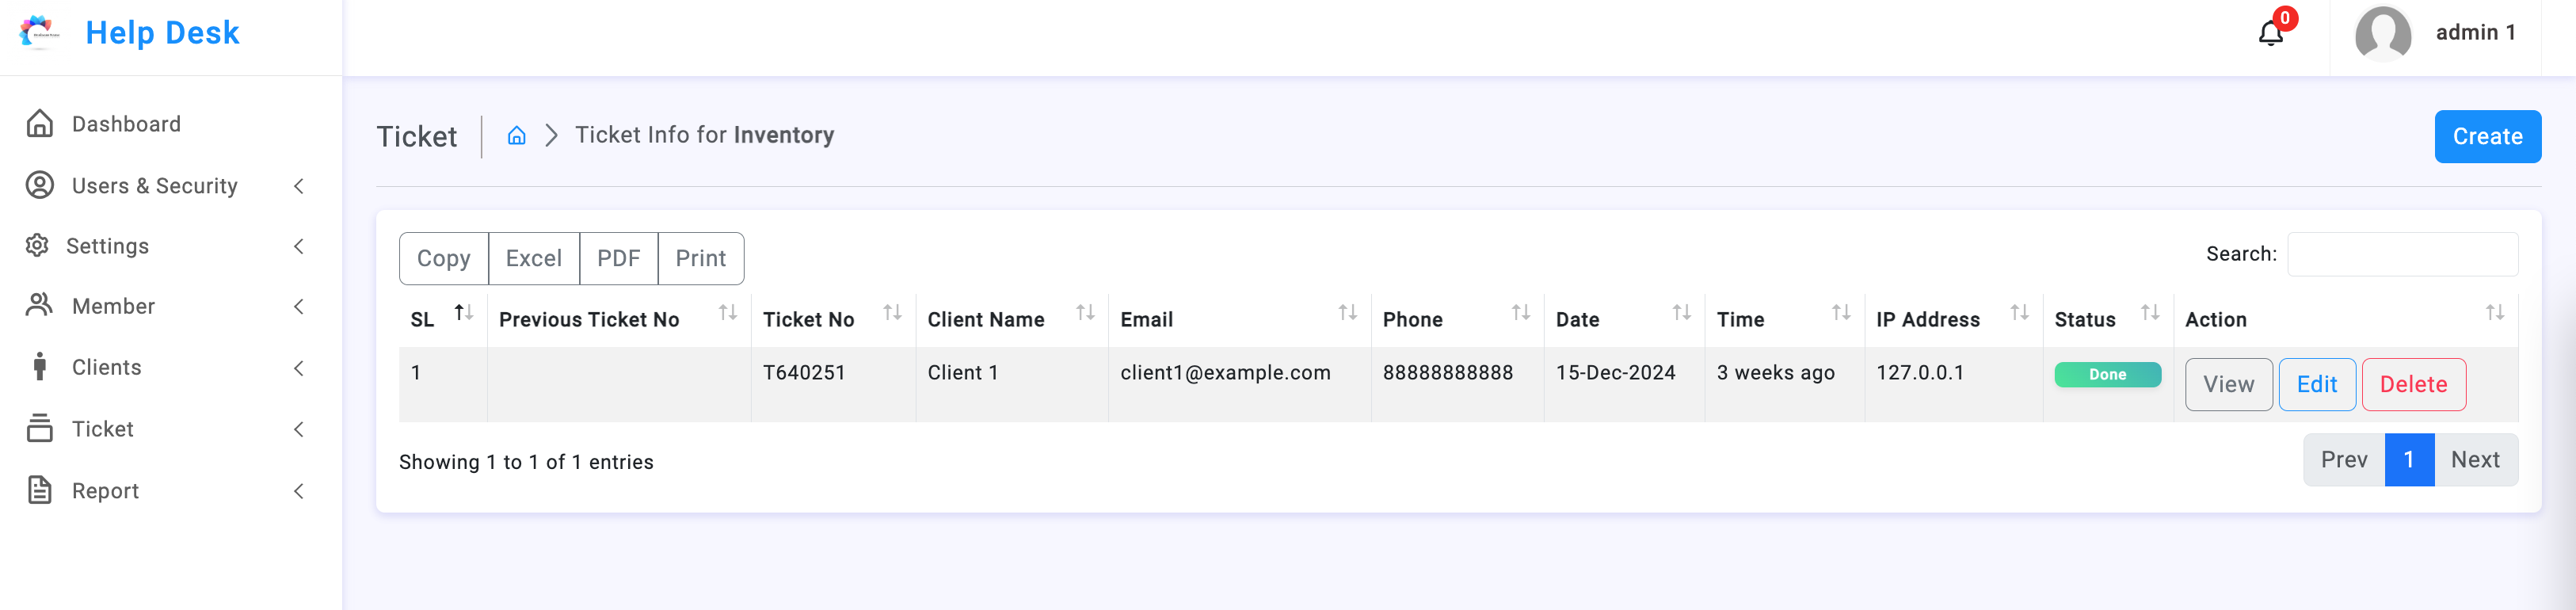Click the Users & Security person icon

tap(40, 185)
